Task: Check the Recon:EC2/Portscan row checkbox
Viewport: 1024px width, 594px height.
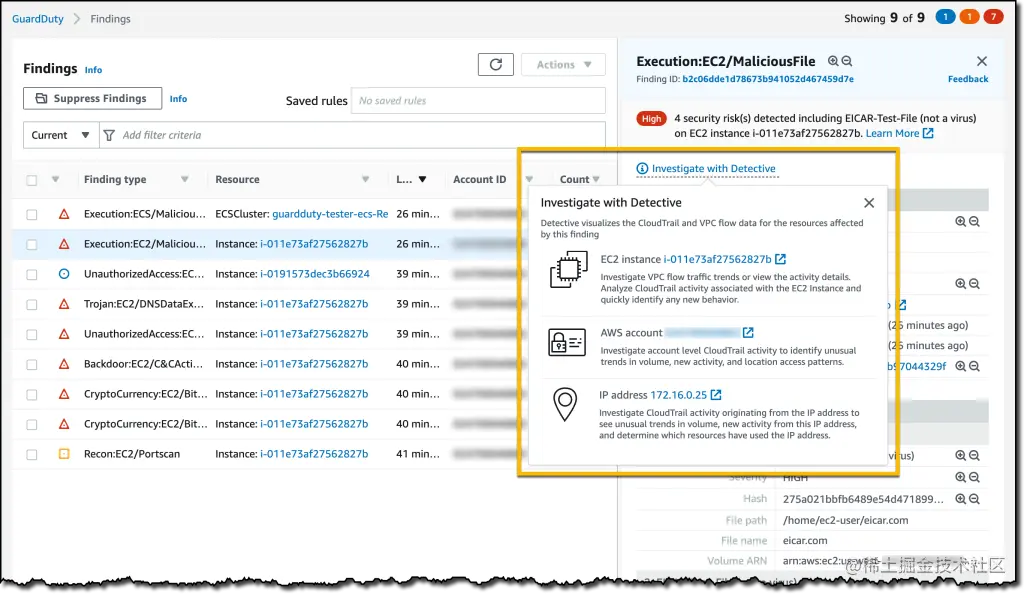Action: [31, 455]
